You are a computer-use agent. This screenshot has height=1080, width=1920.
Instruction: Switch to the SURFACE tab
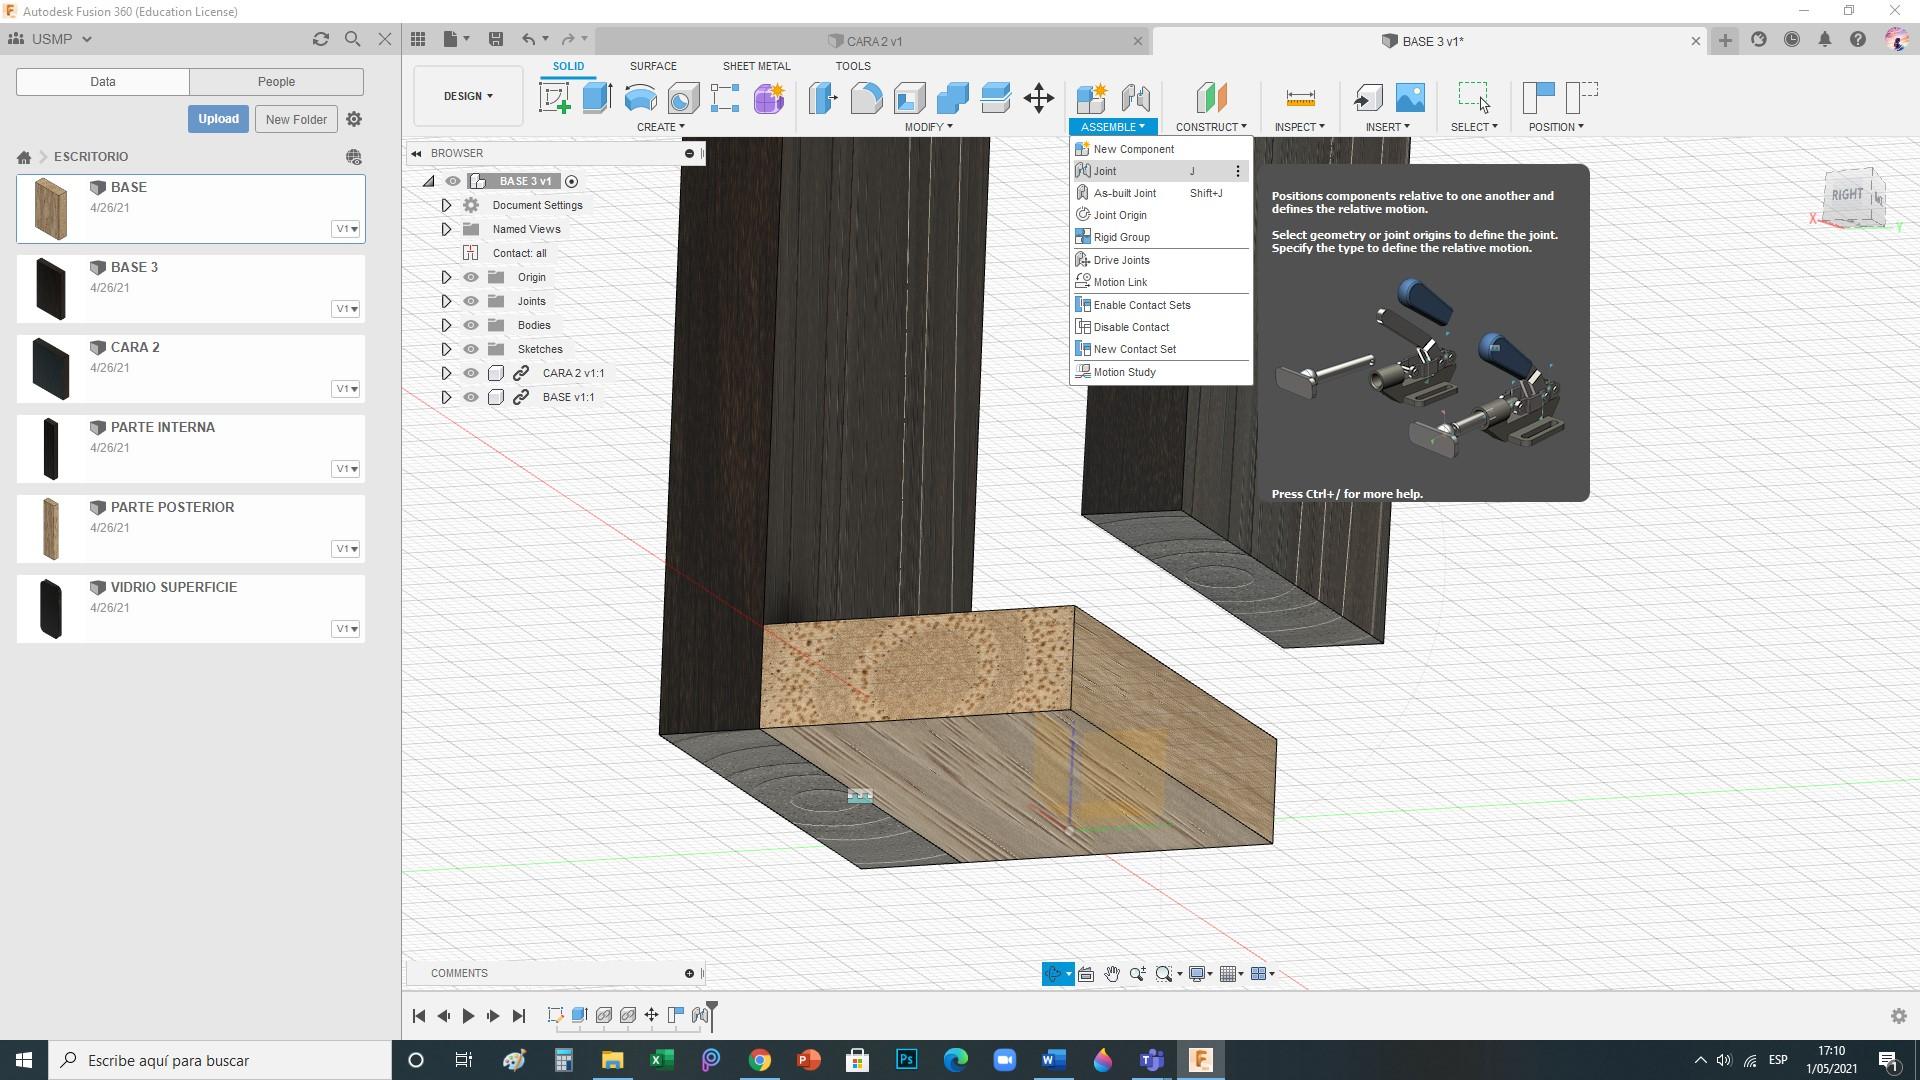pos(653,66)
